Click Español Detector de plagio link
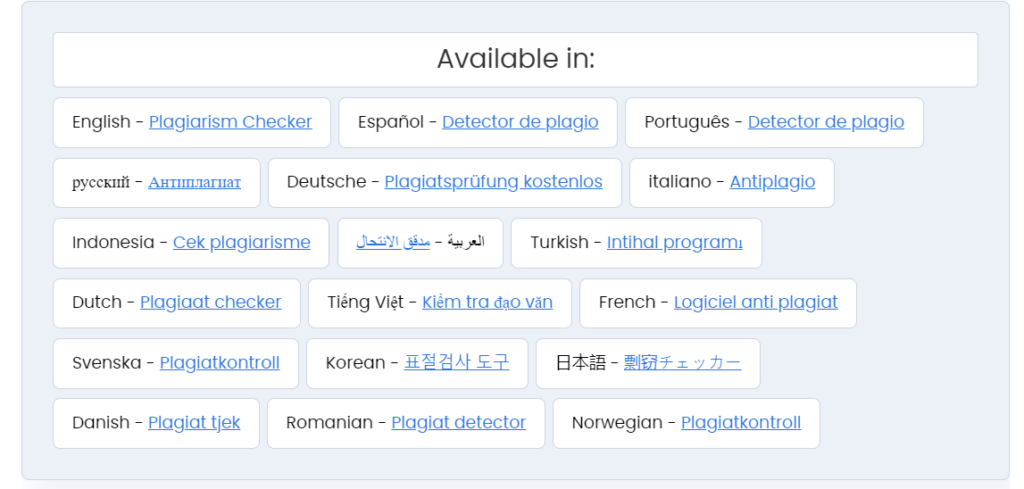 pos(520,122)
